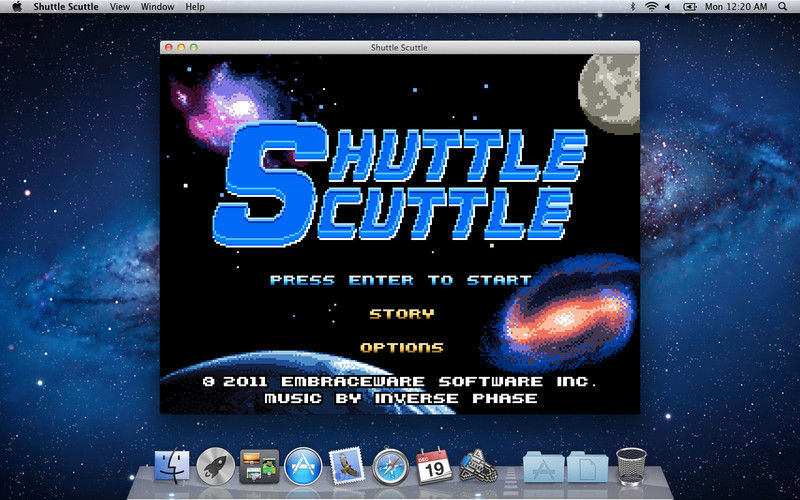The height and width of the screenshot is (500, 800).
Task: Minimize the Shuttle Scuttle window
Action: (181, 47)
